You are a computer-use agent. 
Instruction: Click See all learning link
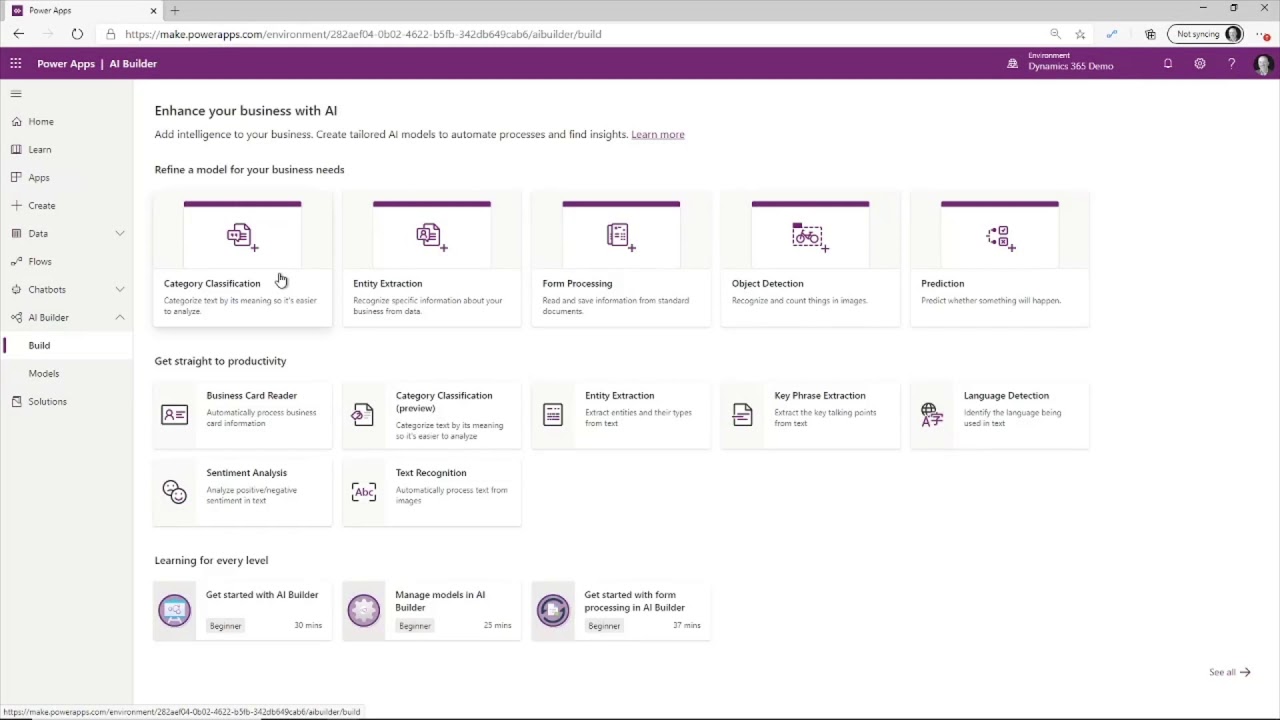coord(1229,673)
